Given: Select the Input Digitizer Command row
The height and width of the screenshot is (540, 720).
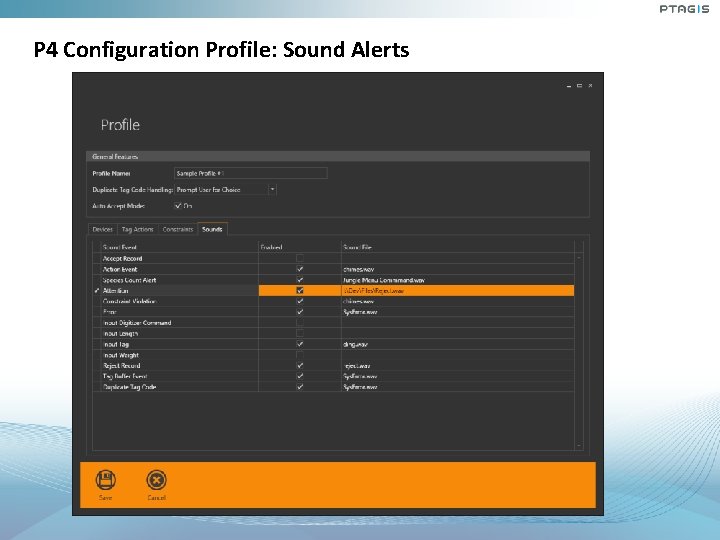Looking at the screenshot, I should point(333,323).
